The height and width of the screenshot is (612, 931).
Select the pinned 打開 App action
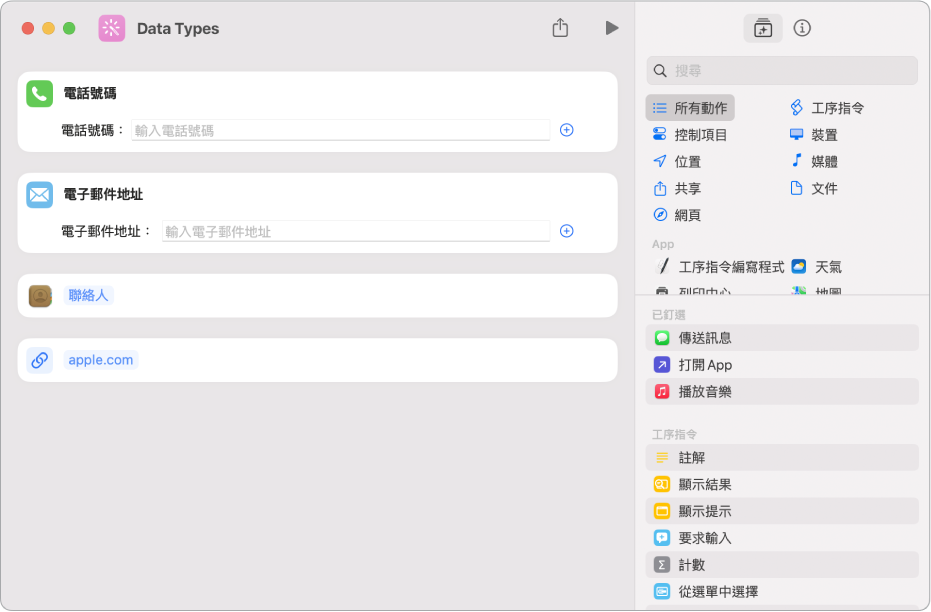point(782,364)
